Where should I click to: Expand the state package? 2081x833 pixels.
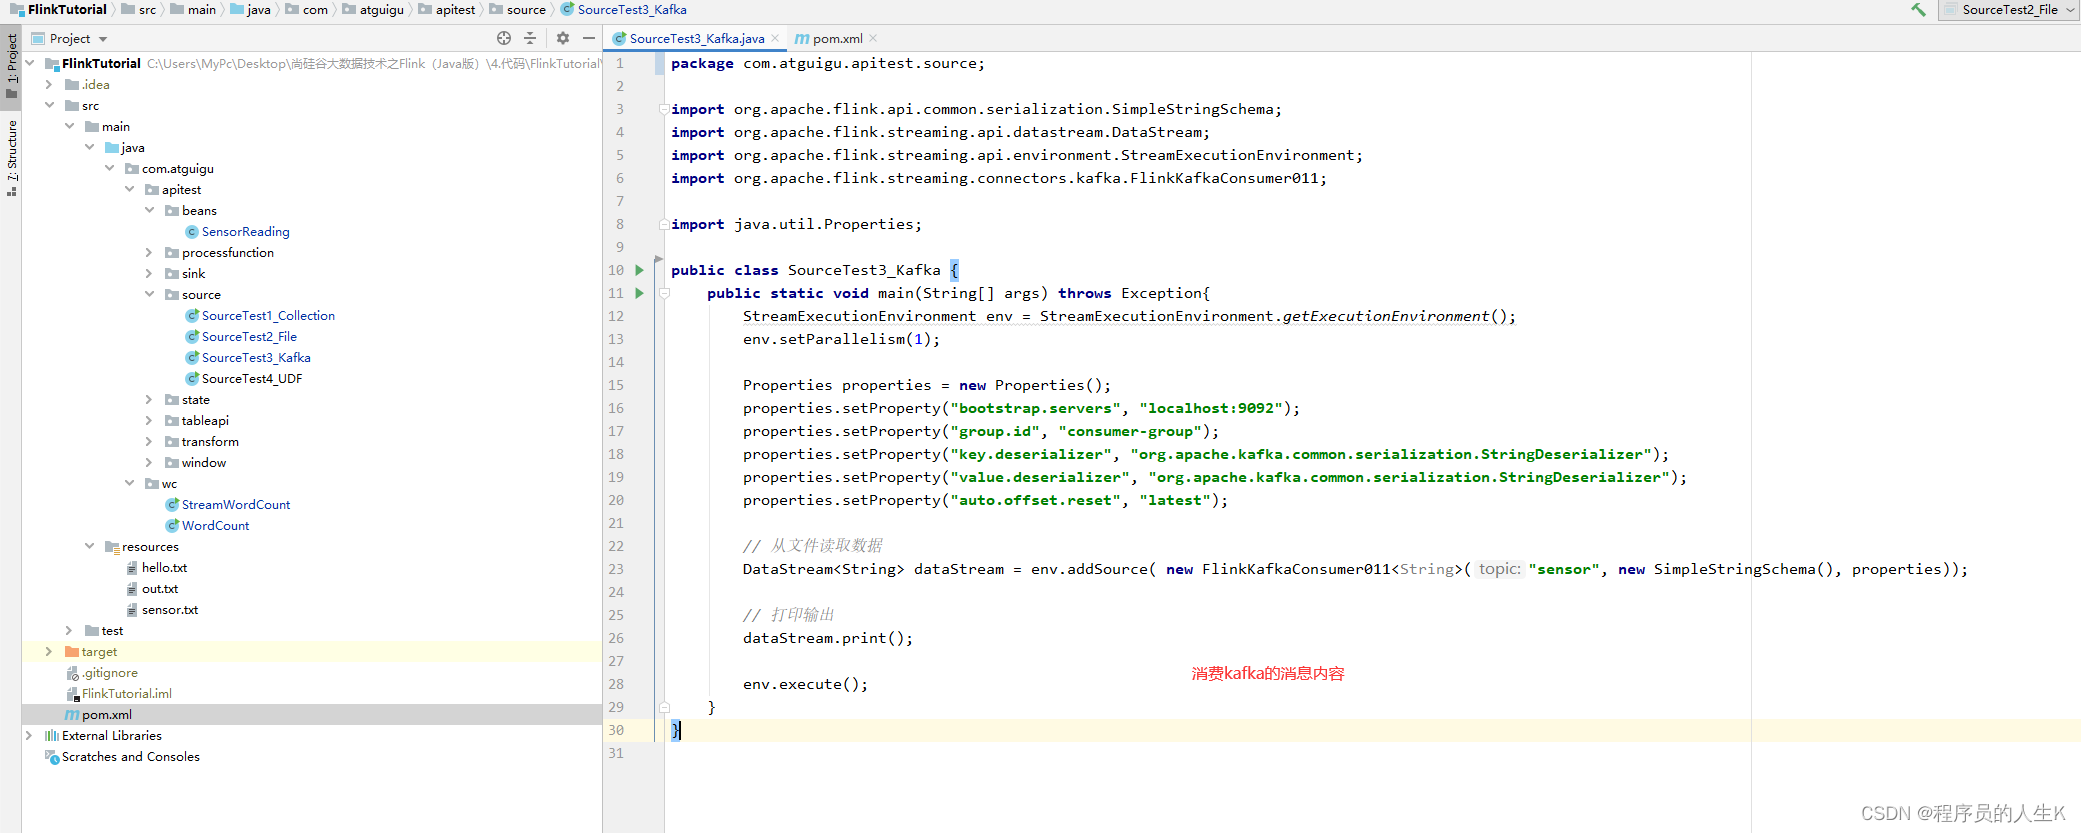(x=149, y=400)
